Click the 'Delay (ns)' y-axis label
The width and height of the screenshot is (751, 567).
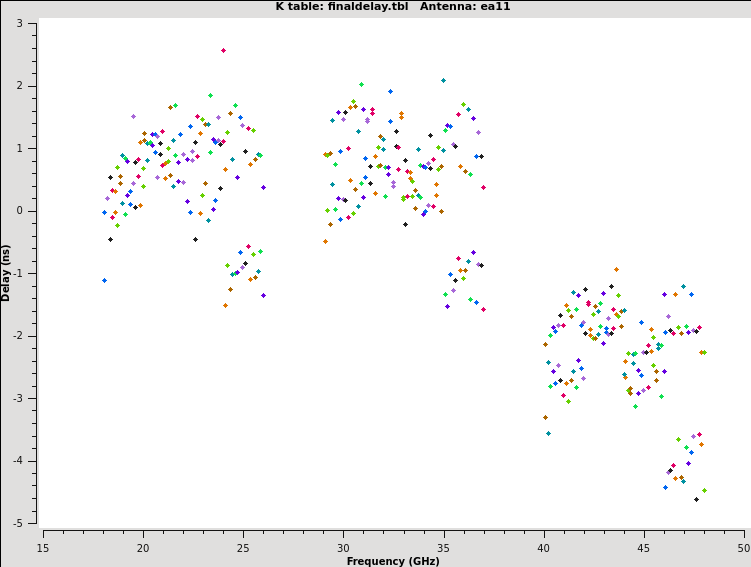[7, 272]
